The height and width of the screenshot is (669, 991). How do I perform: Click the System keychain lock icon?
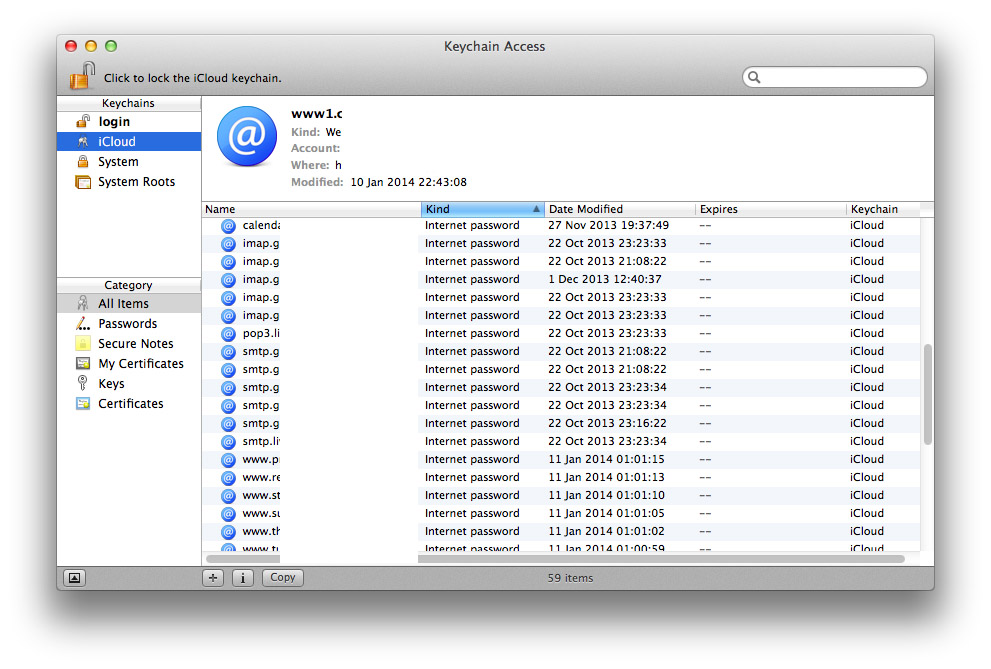click(83, 161)
